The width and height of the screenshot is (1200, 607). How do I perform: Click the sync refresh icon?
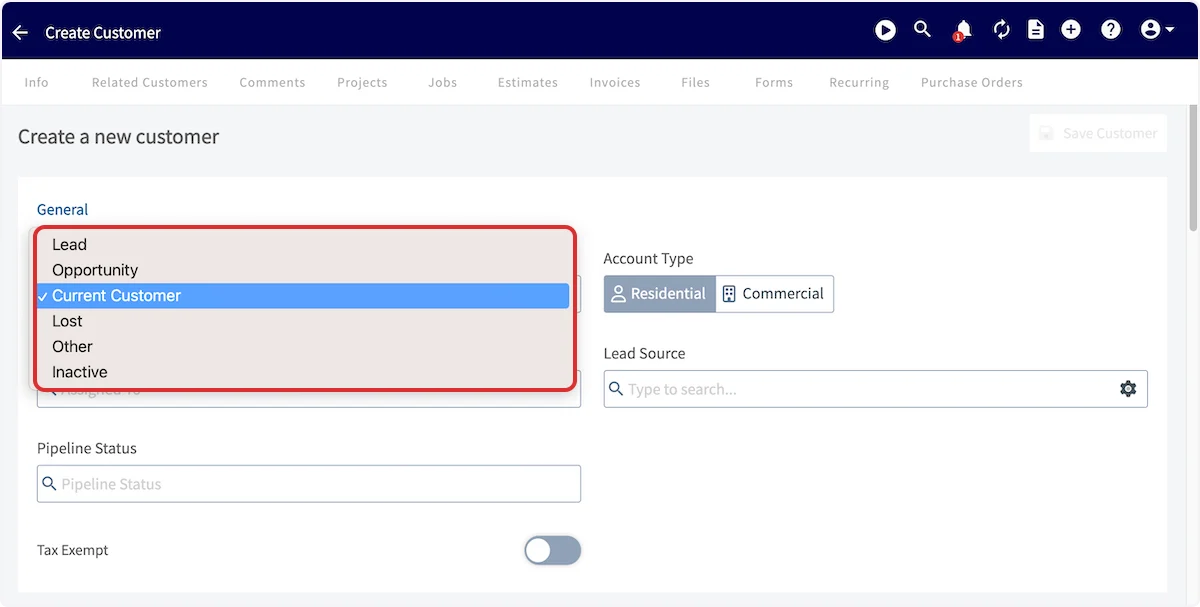pos(1001,30)
